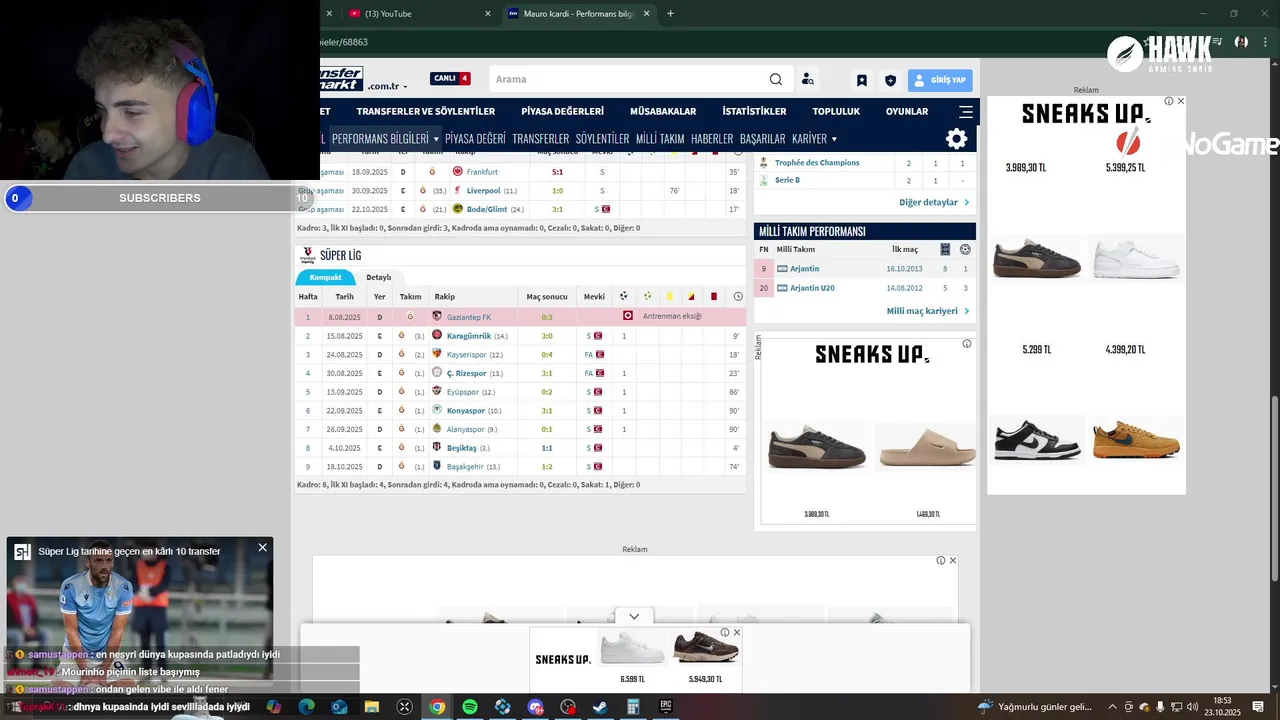Click the ad info icon on right Sneaks Up ad

click(x=1169, y=101)
